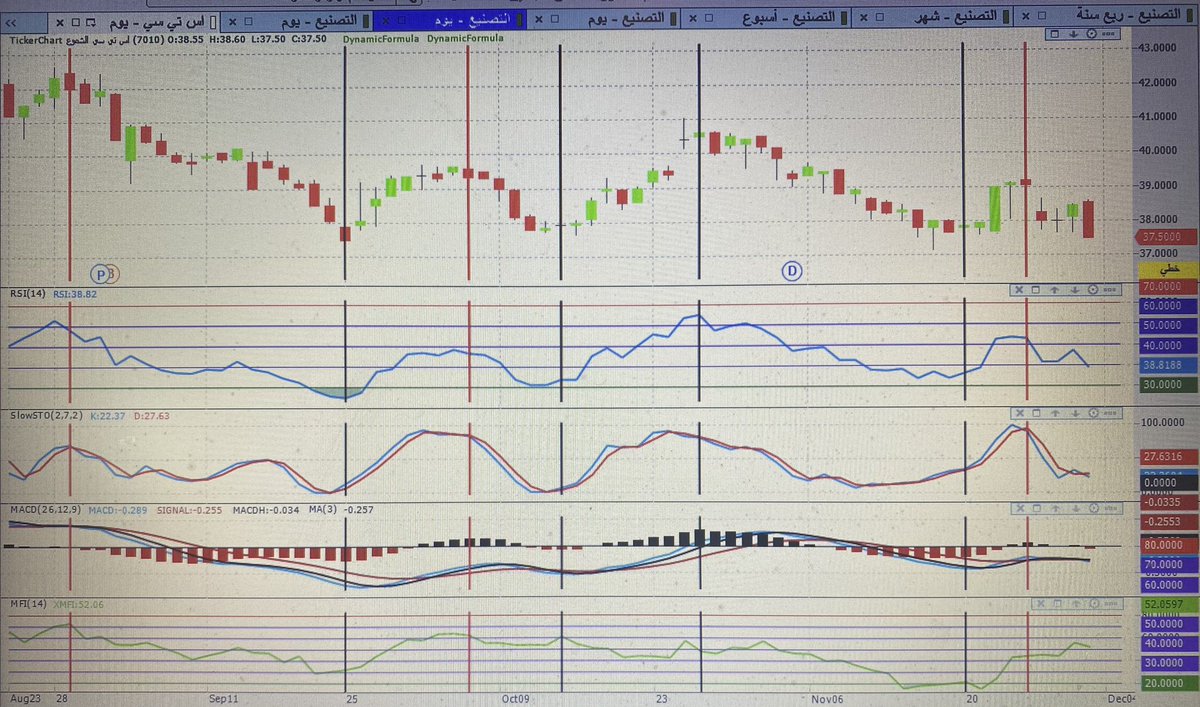Open SlowSTO panel settings gear

tap(1093, 413)
